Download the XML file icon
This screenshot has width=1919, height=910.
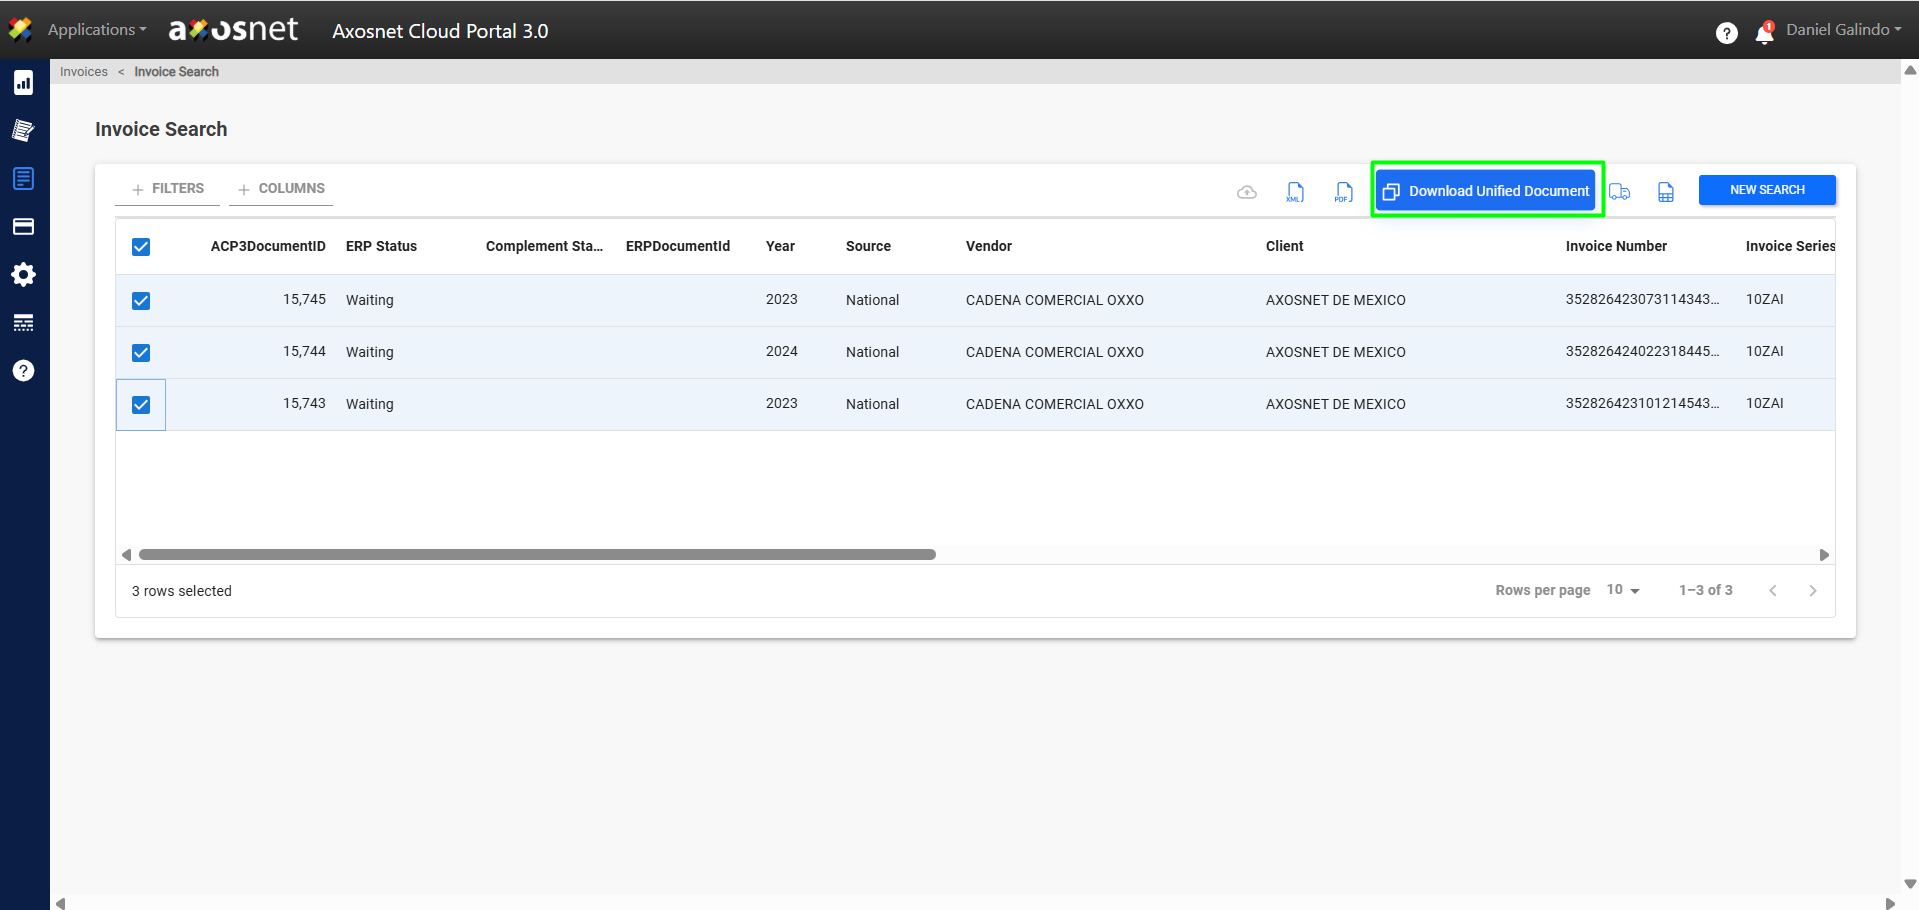pyautogui.click(x=1295, y=192)
